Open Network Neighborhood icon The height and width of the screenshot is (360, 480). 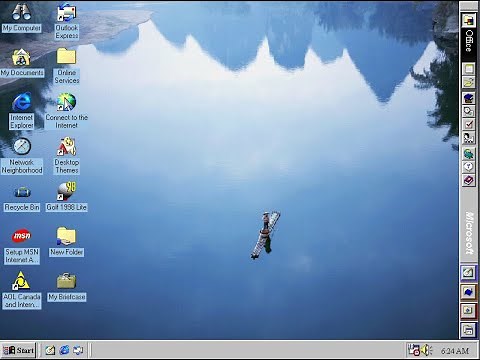(22, 156)
